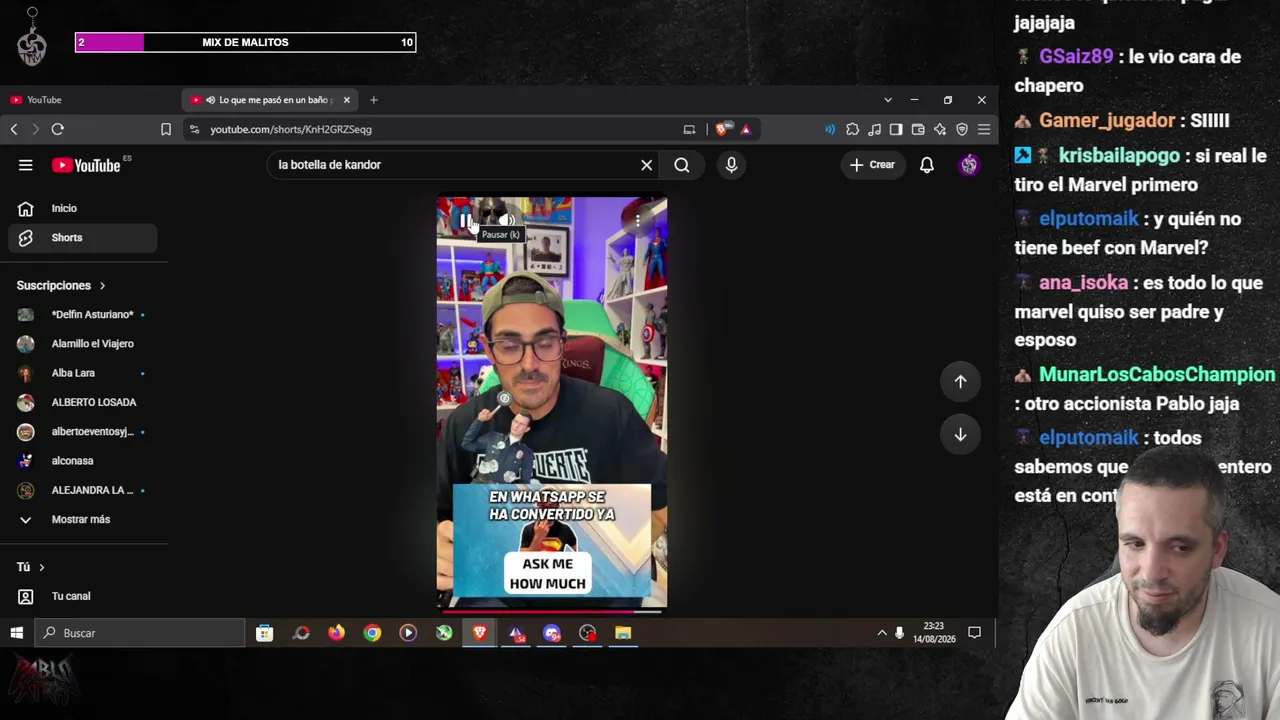Open the tab search dropdown chevron
1280x720 pixels.
coord(888,100)
